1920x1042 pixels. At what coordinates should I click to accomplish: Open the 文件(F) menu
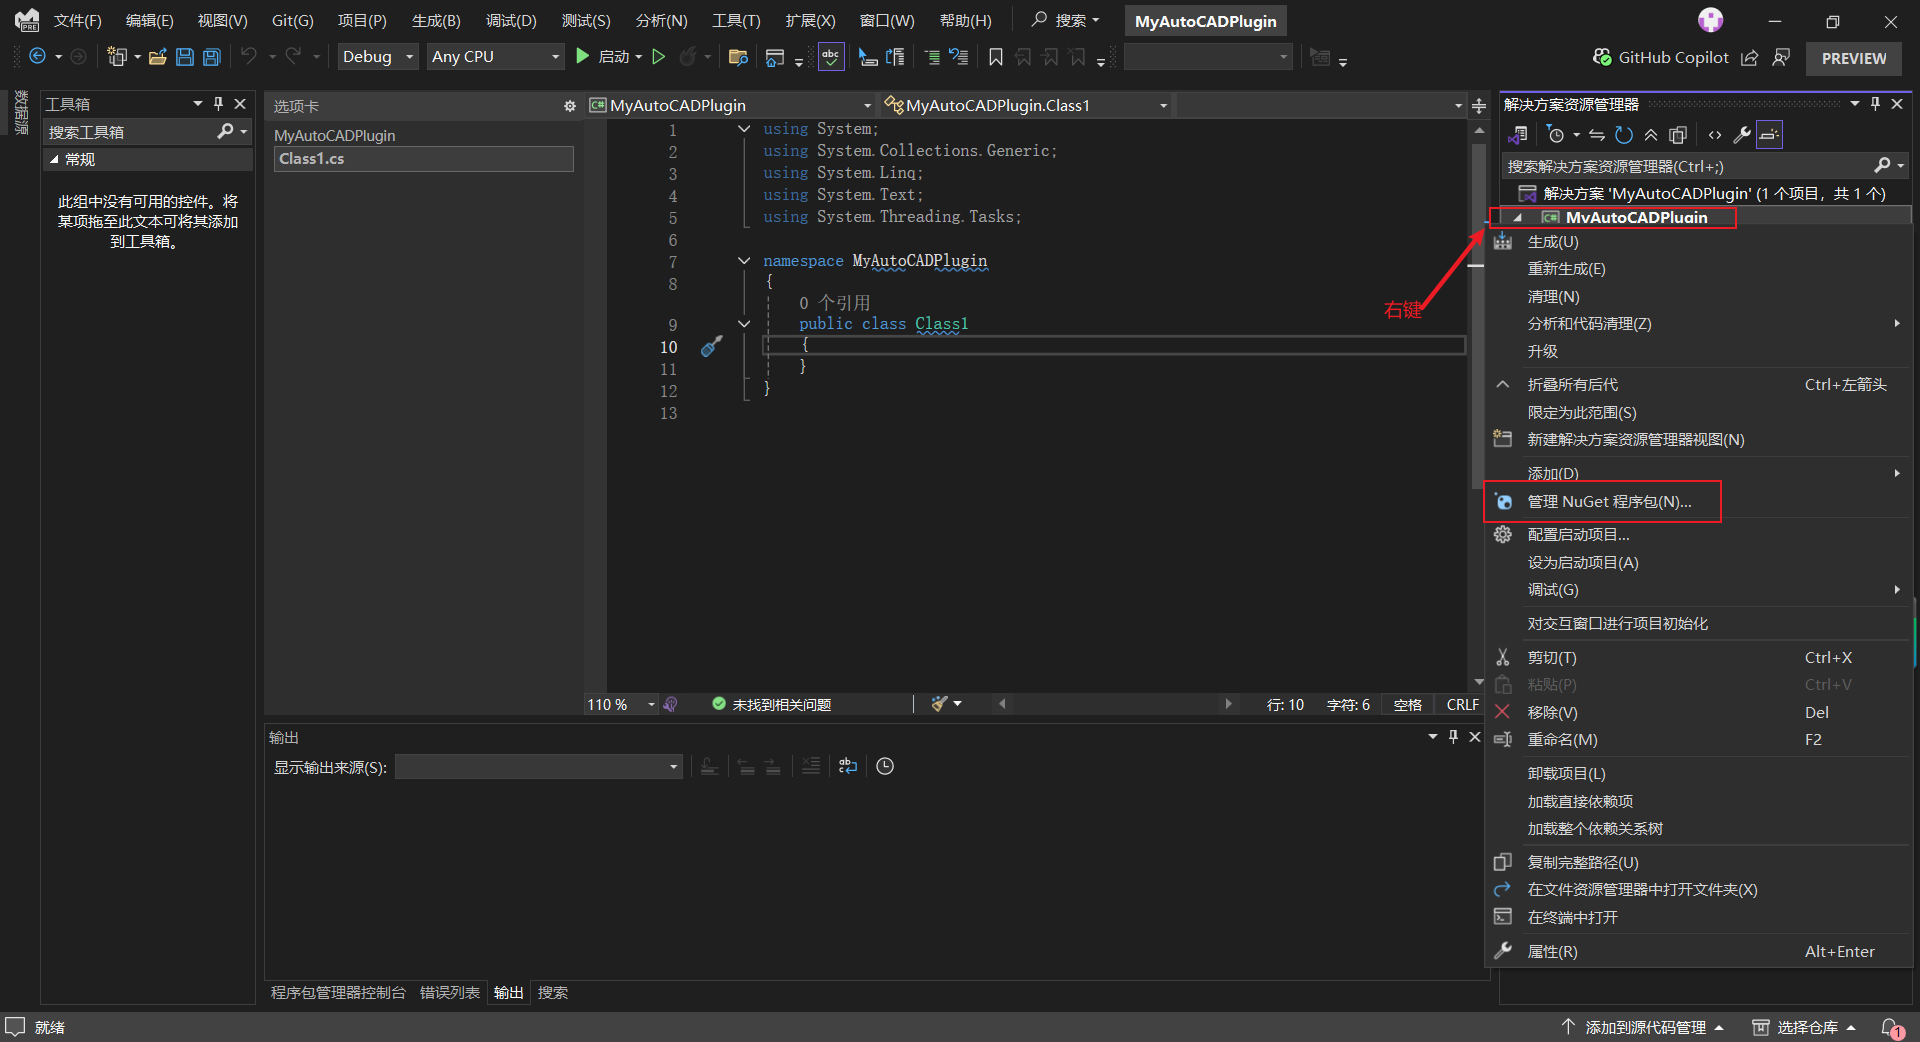pos(78,21)
